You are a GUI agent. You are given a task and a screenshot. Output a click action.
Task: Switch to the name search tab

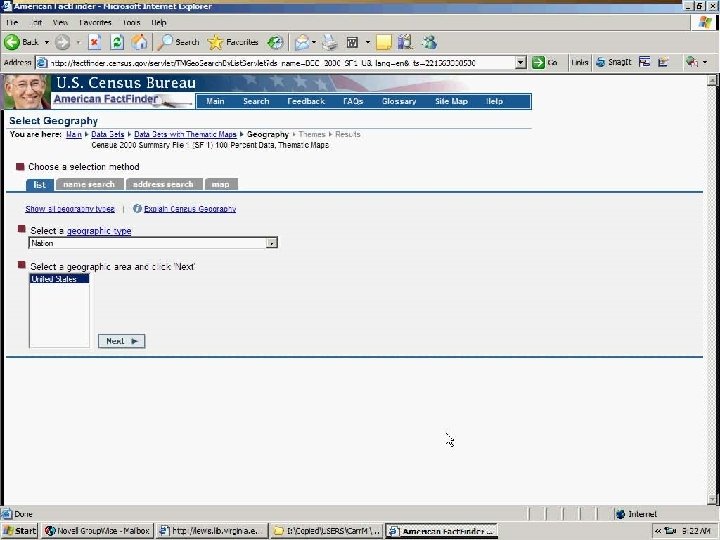click(x=90, y=184)
